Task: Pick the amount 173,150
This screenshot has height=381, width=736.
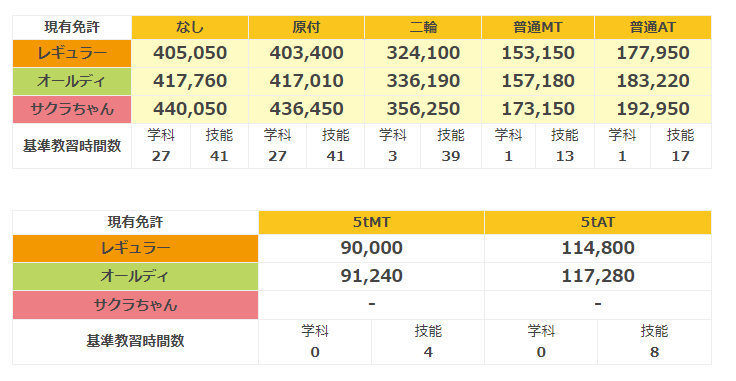Action: (538, 109)
